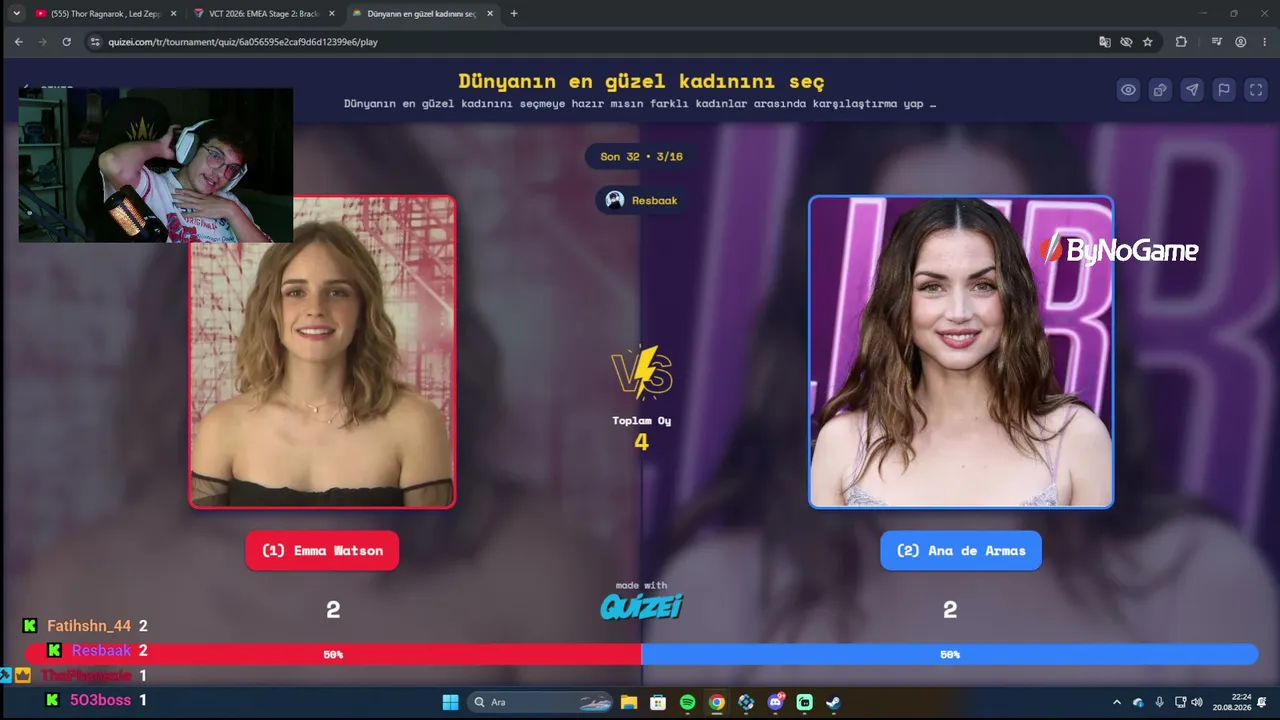Click the Ara taskbar search box

click(540, 702)
